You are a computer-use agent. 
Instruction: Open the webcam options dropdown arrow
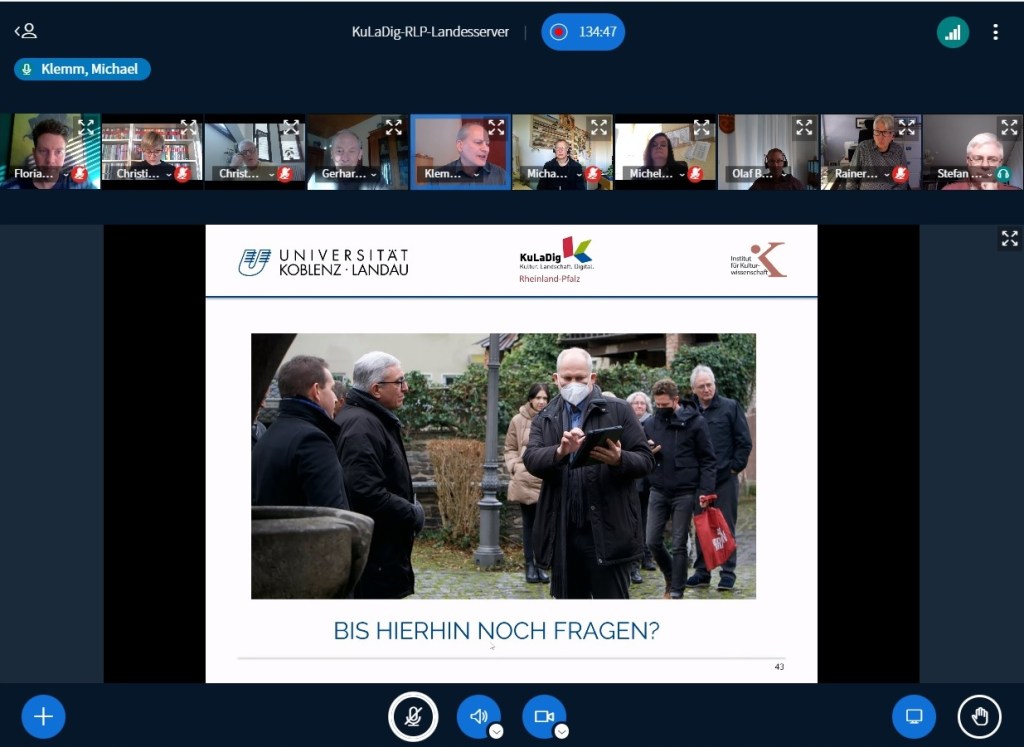coord(562,731)
